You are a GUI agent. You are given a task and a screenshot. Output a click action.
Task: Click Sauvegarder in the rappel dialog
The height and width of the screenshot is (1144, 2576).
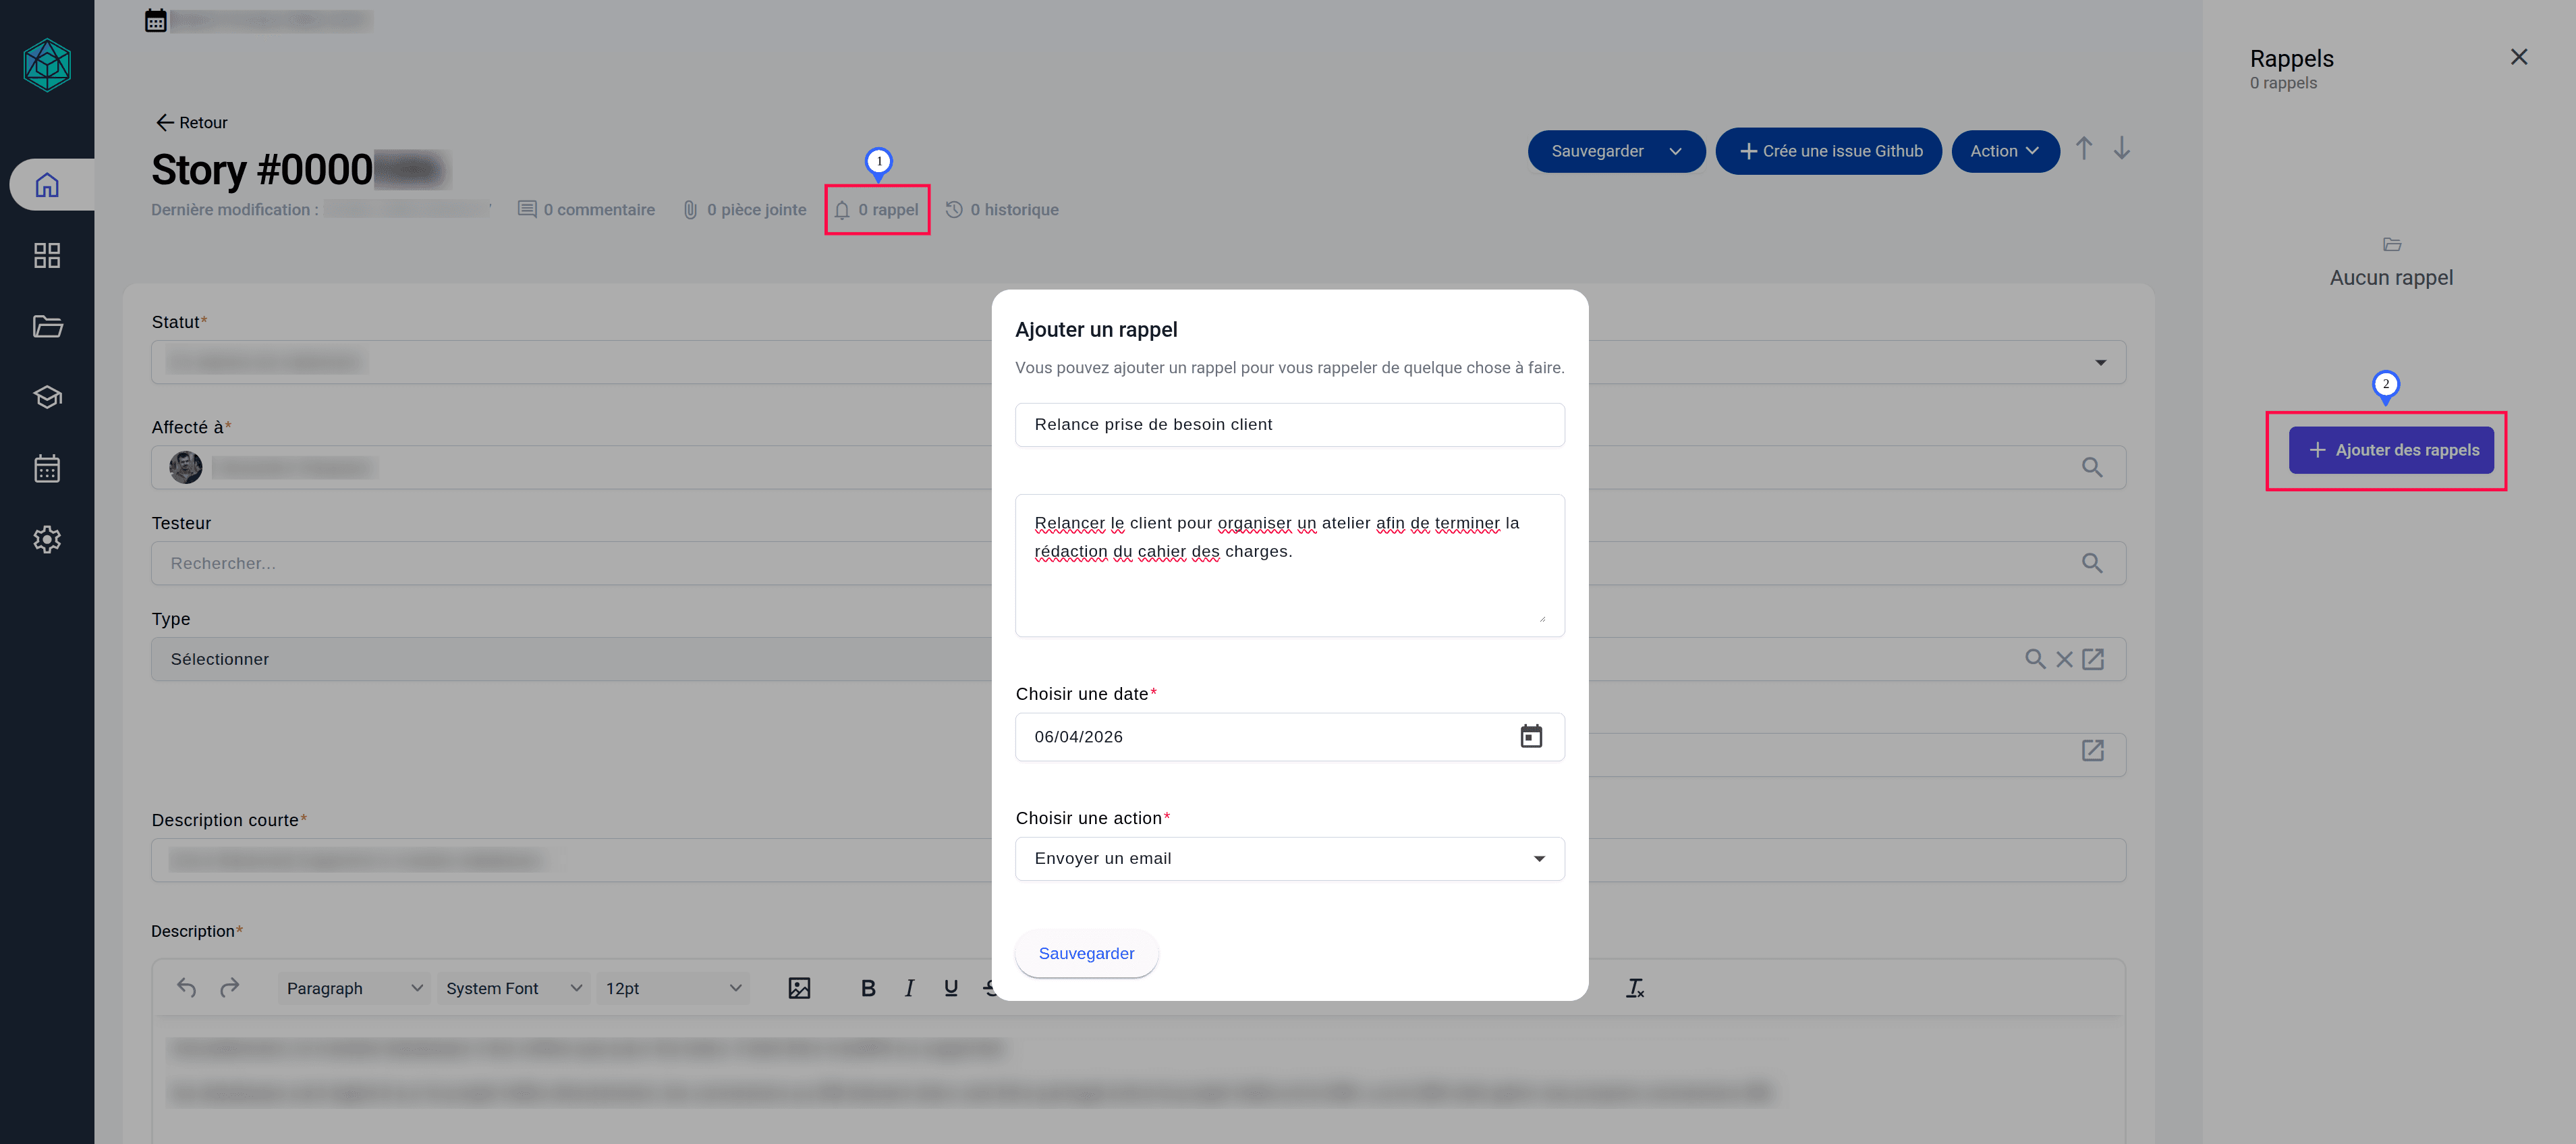(1085, 953)
